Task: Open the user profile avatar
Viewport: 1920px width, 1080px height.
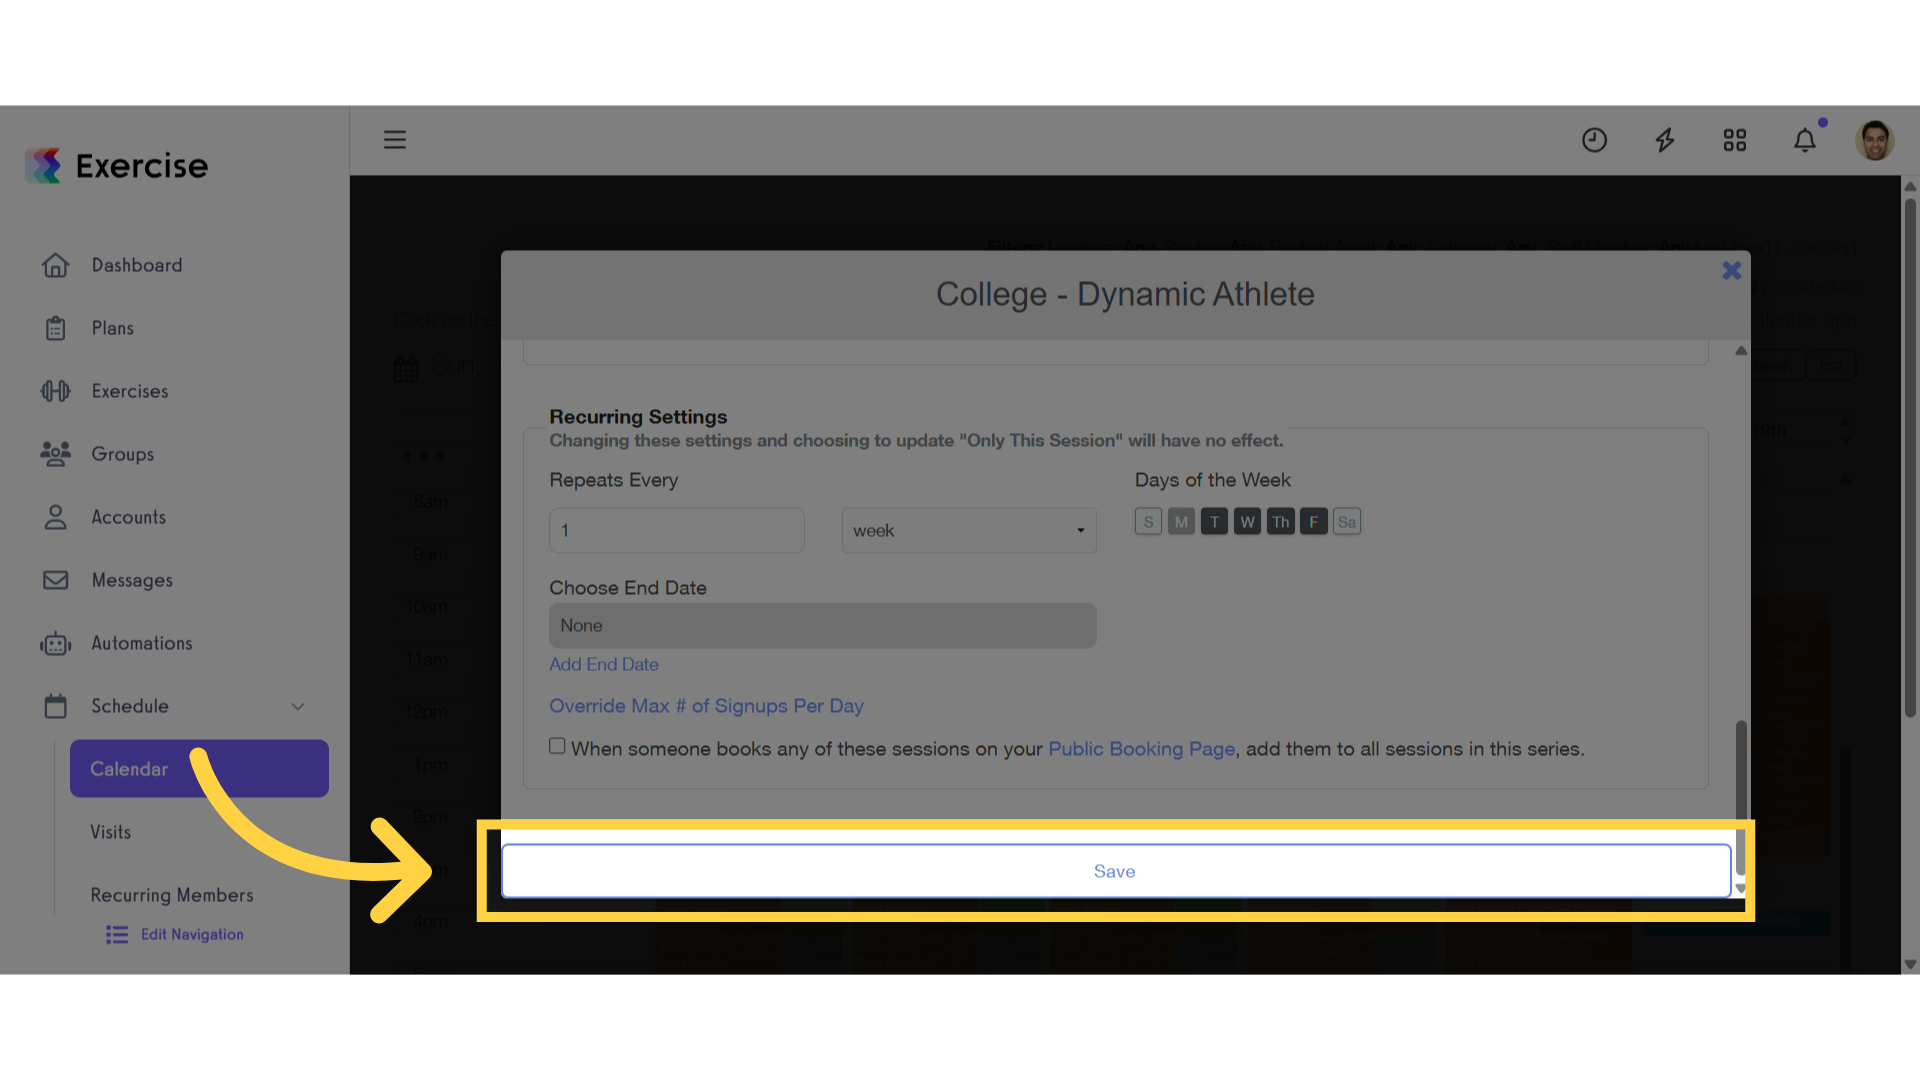Action: point(1875,140)
